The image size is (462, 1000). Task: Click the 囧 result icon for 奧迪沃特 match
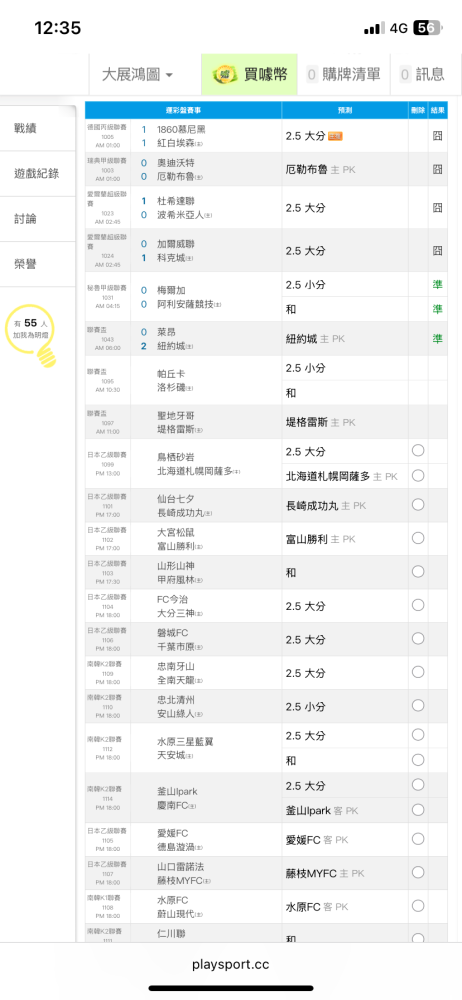(438, 170)
